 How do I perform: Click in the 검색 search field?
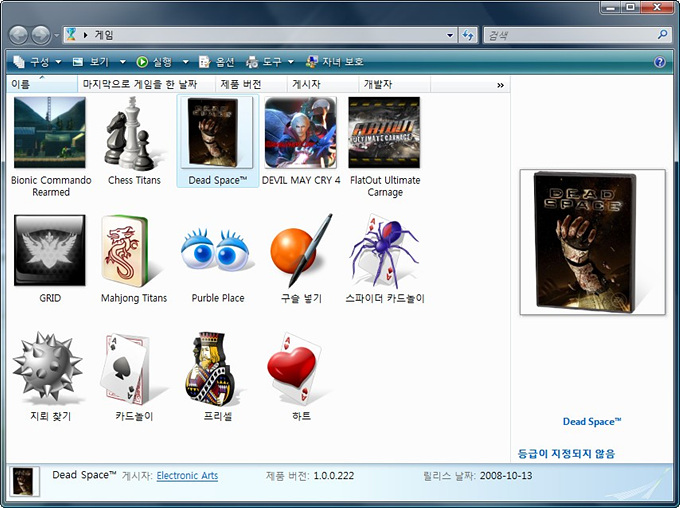tap(572, 35)
